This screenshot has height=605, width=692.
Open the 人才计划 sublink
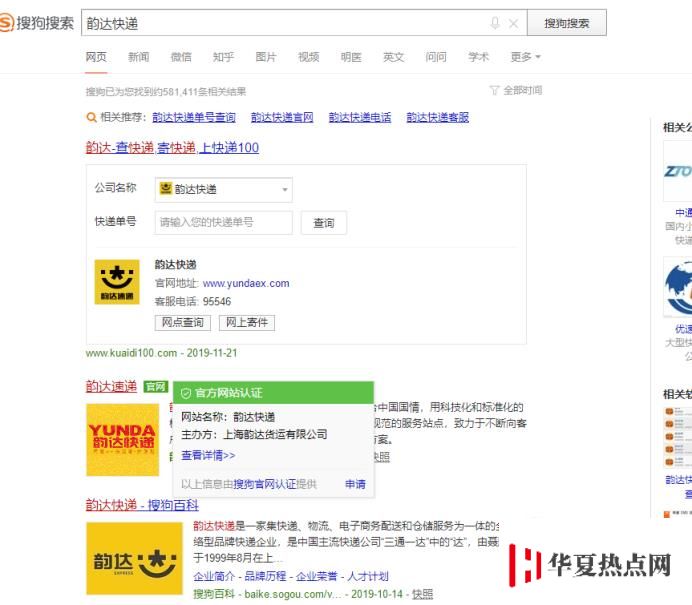(368, 576)
